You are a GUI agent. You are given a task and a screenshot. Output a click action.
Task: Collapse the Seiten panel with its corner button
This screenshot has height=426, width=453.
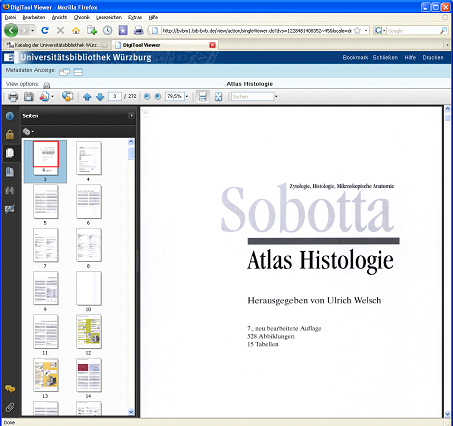click(x=131, y=115)
